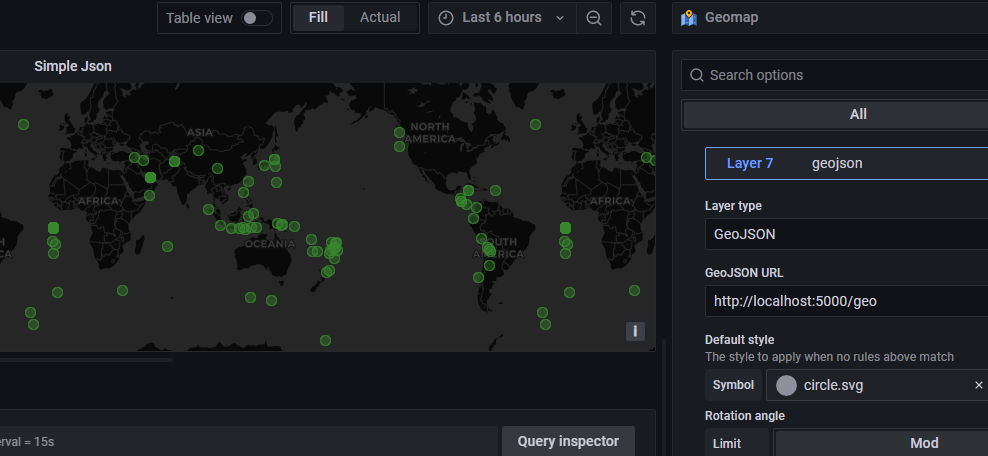Click the OCEANIA map label

click(x=270, y=244)
